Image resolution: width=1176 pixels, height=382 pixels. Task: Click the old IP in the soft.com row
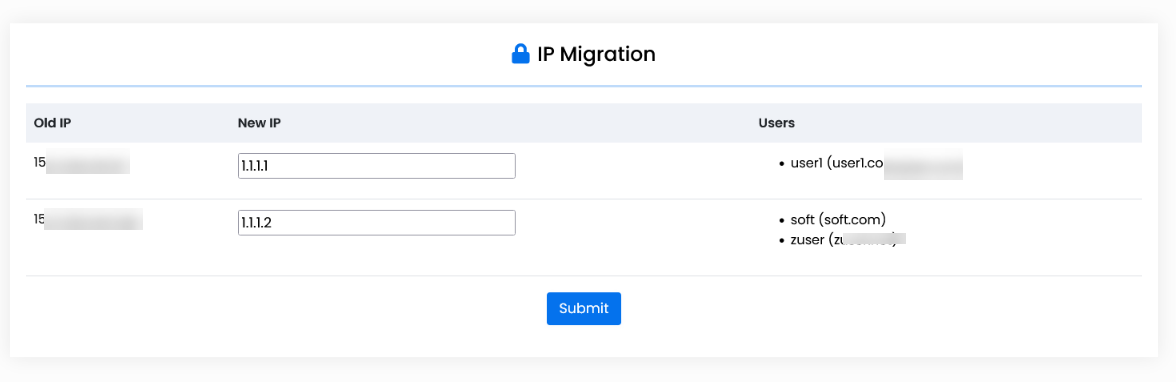click(x=88, y=219)
